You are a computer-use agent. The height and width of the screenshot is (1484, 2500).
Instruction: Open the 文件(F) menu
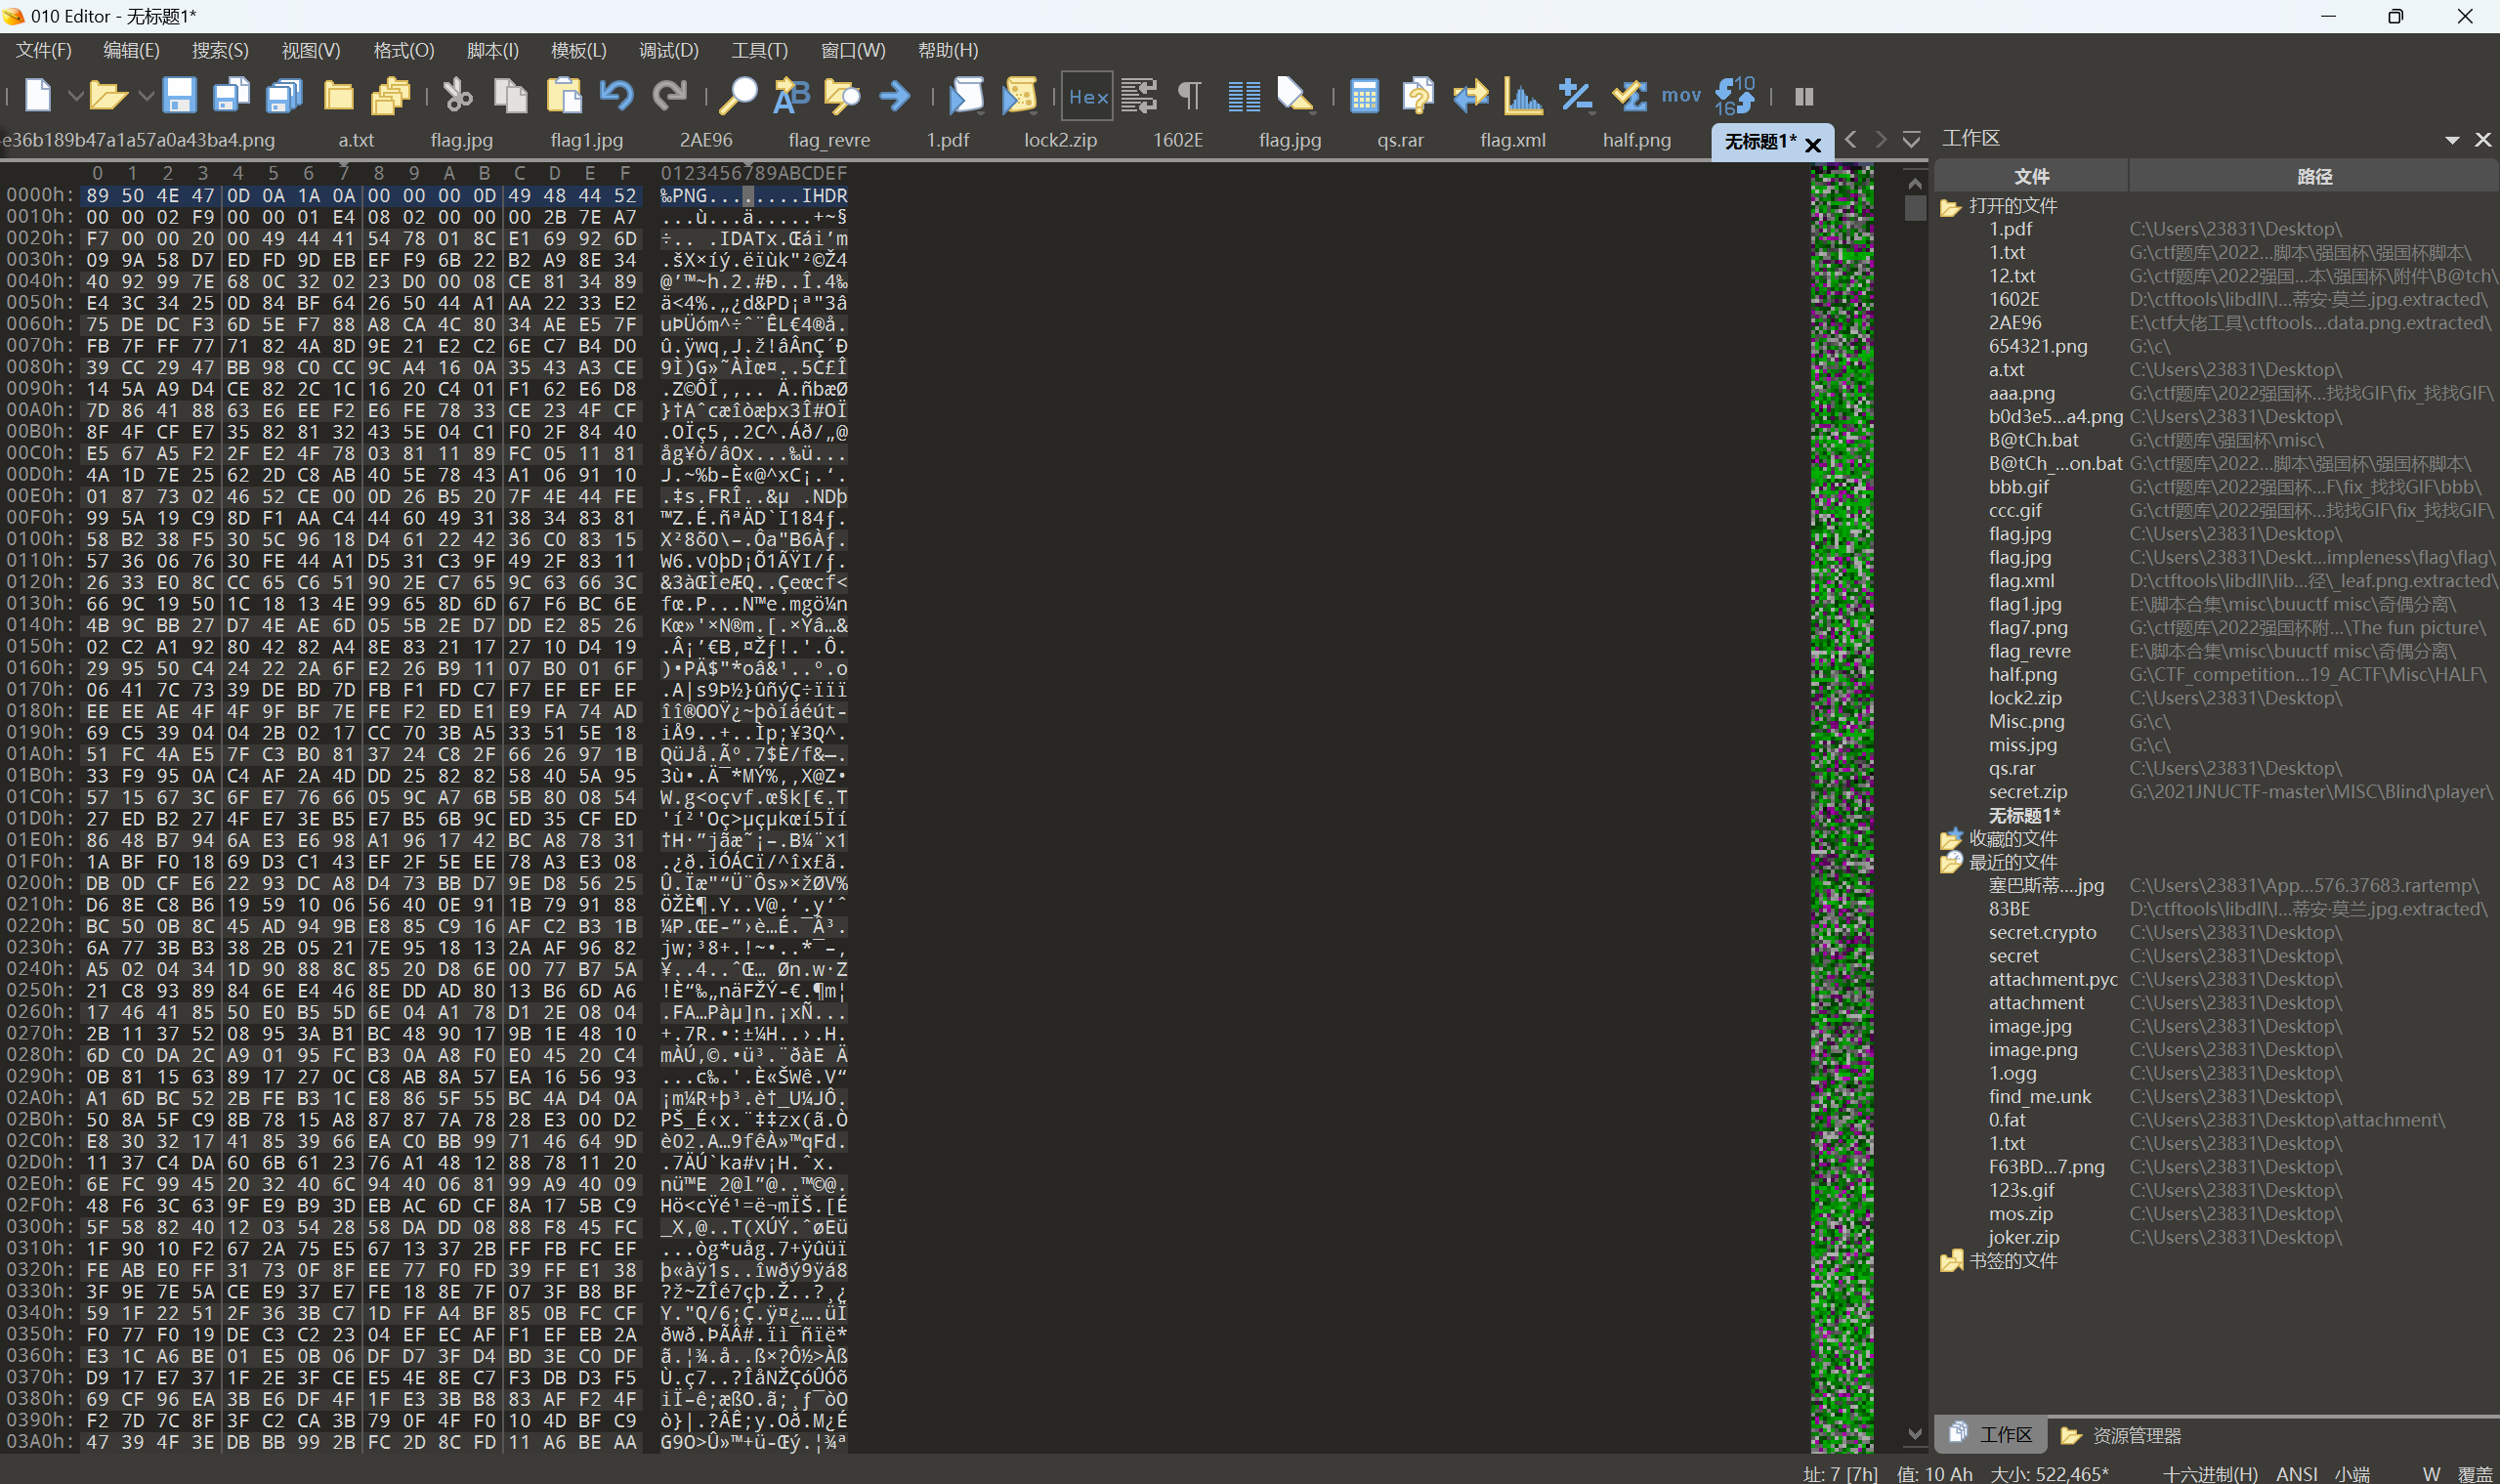tap(43, 50)
